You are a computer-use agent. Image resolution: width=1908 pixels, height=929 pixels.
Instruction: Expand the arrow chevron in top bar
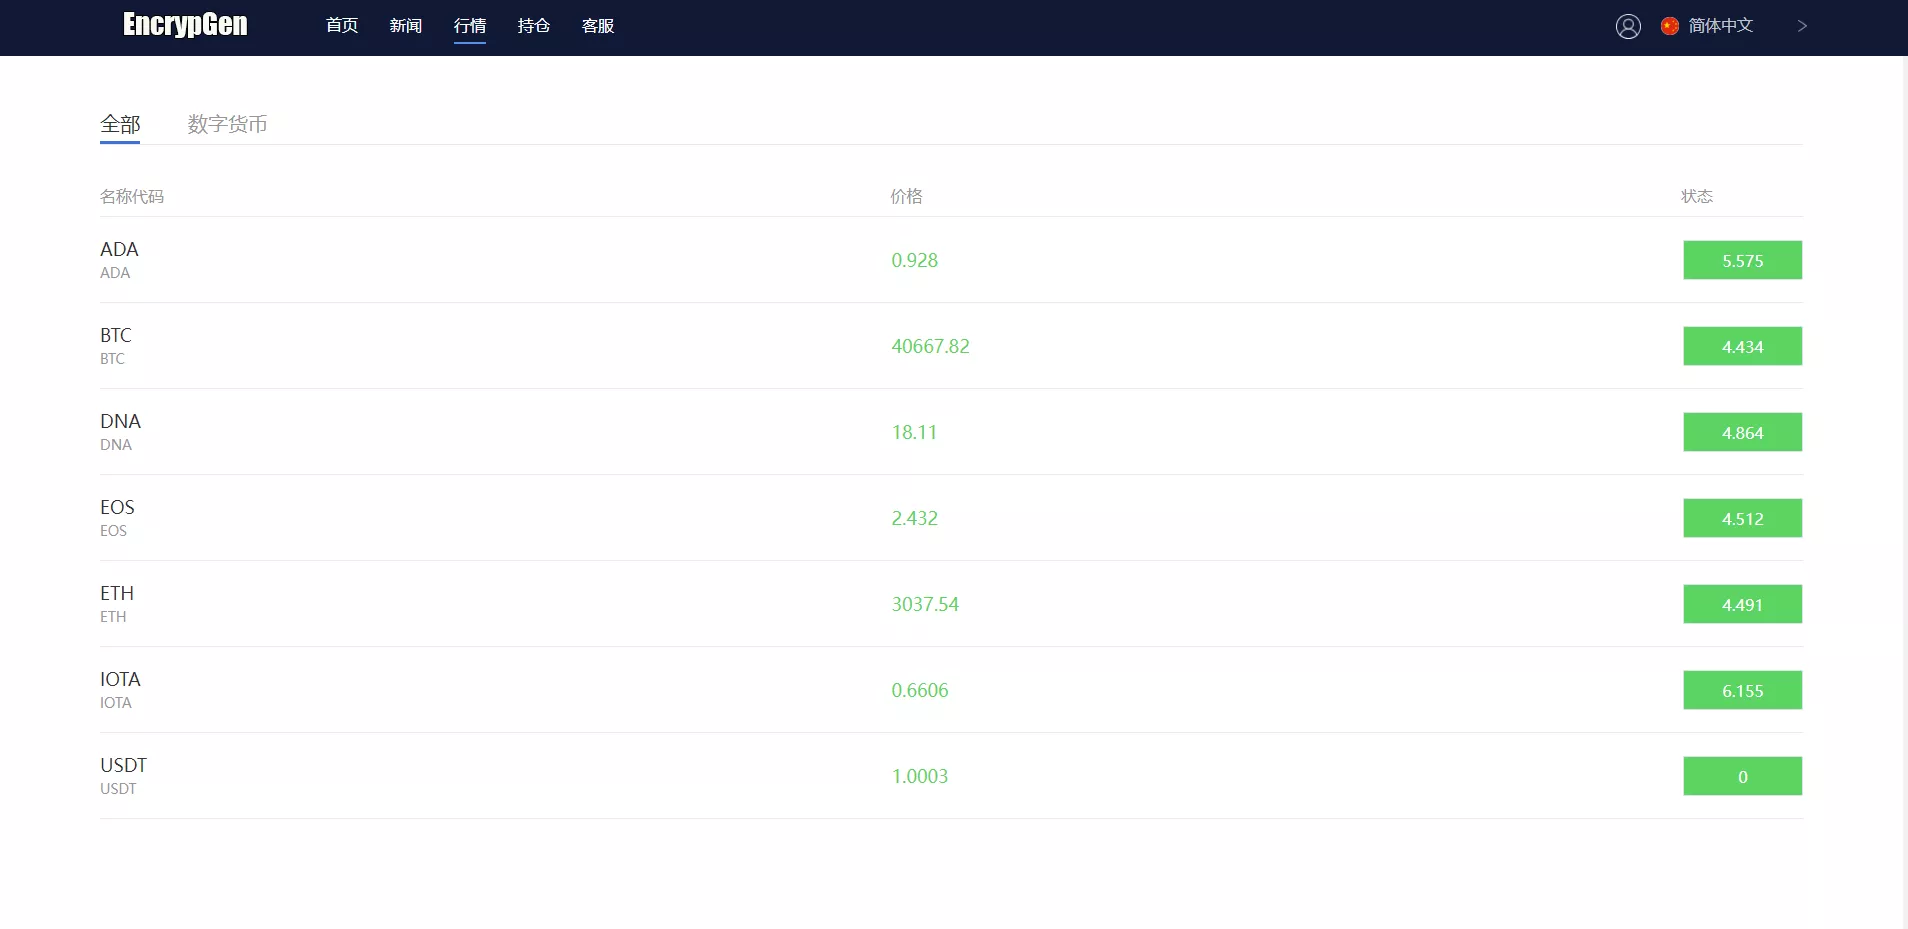pyautogui.click(x=1802, y=26)
